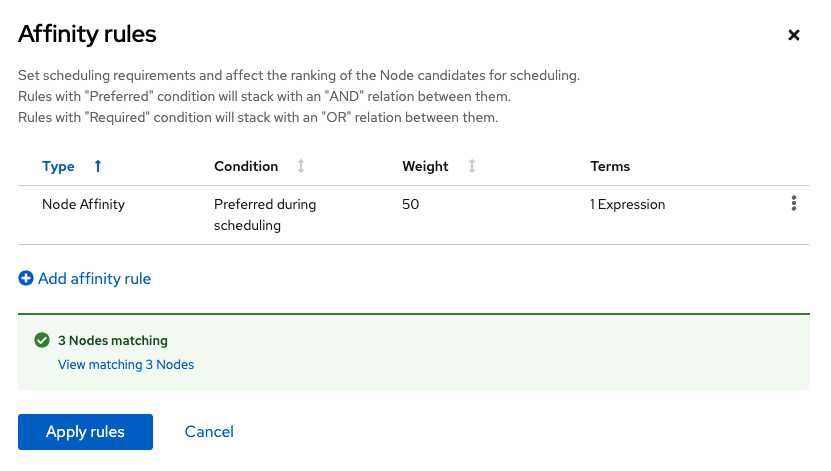Viewport: 831px width, 471px height.
Task: Click the sort arrows icon beside Condition
Action: click(301, 166)
